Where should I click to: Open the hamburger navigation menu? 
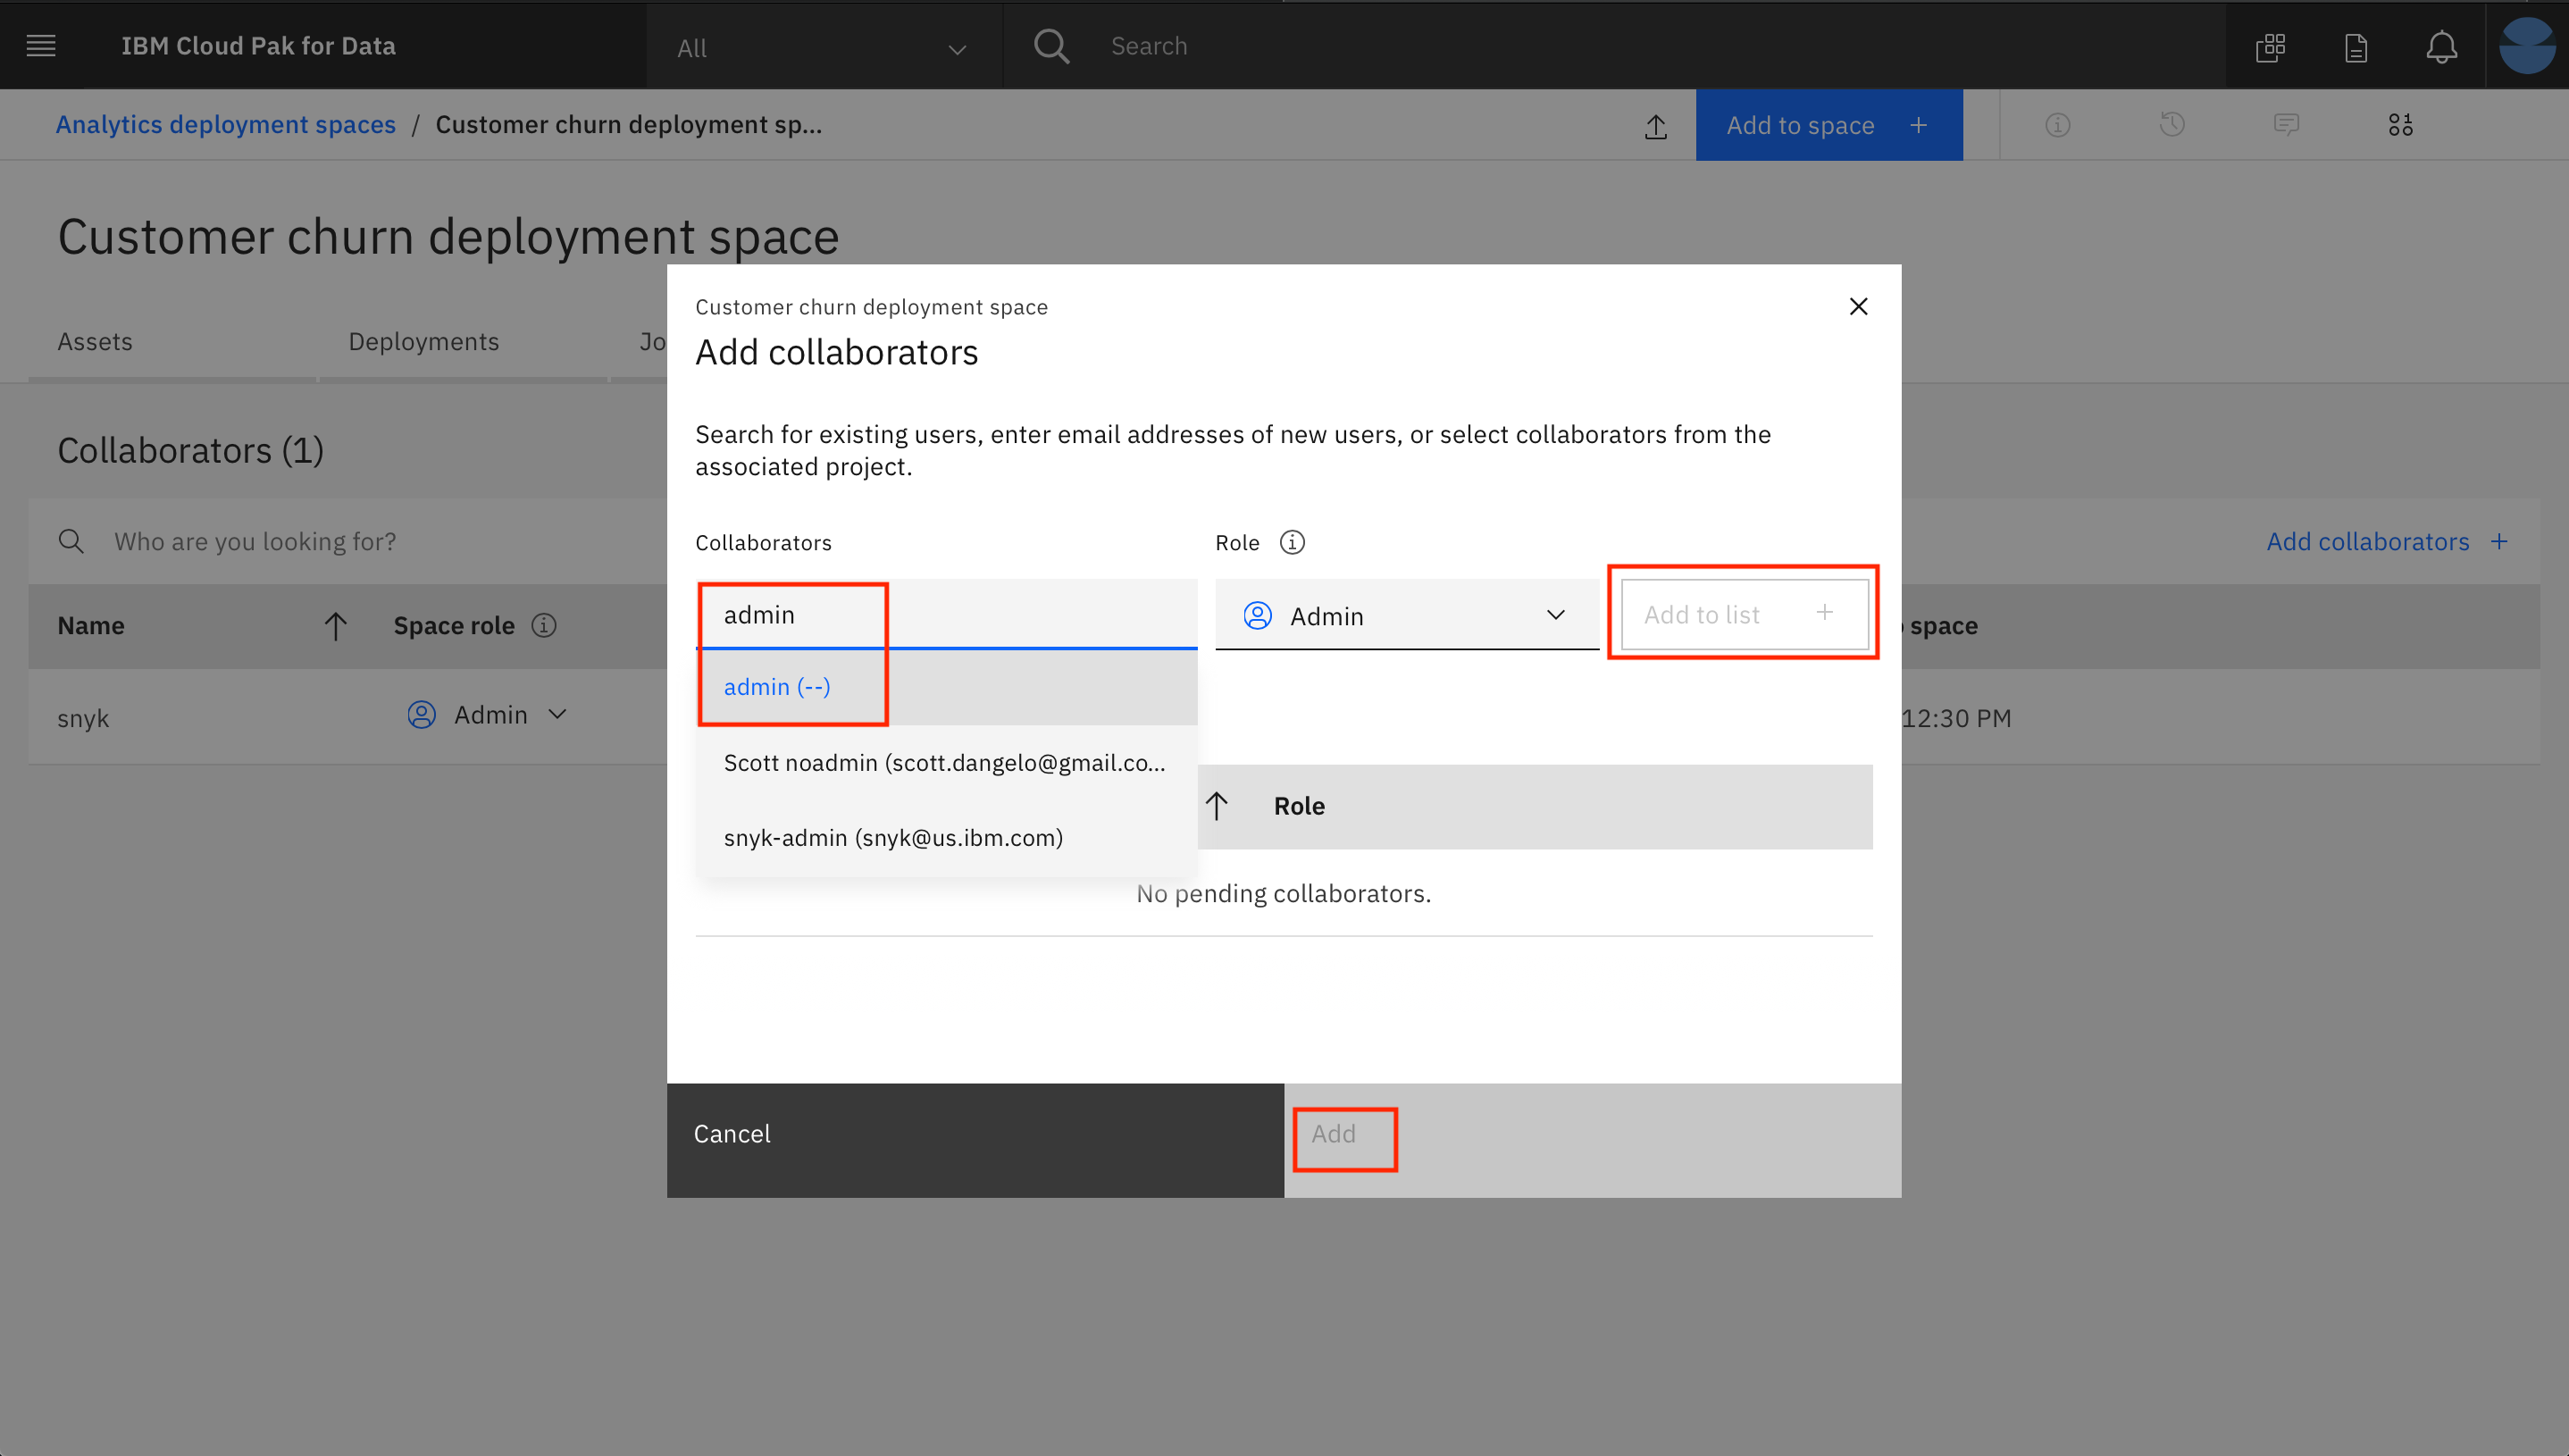[x=41, y=46]
